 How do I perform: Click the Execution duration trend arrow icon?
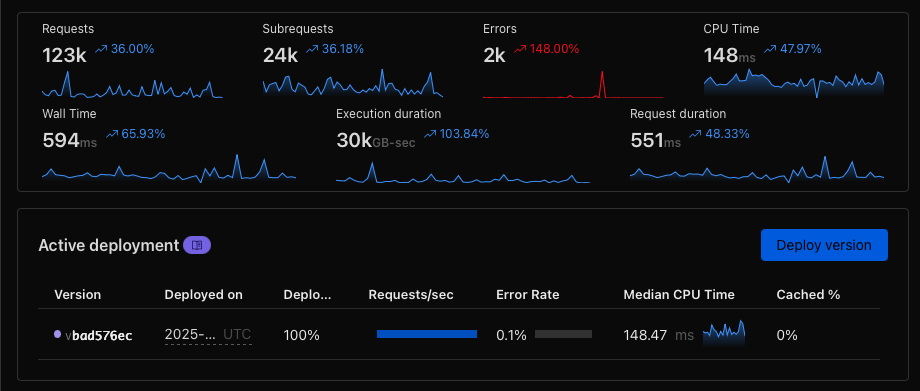430,134
